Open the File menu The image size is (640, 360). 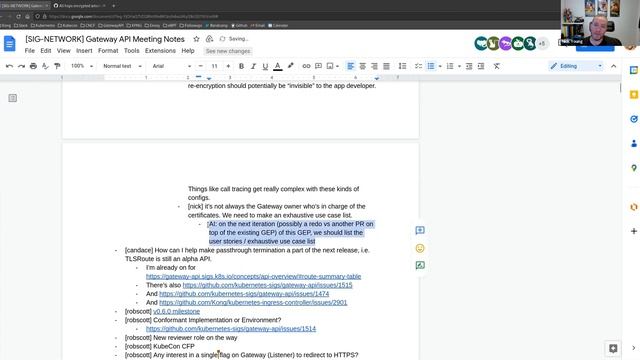(x=30, y=51)
